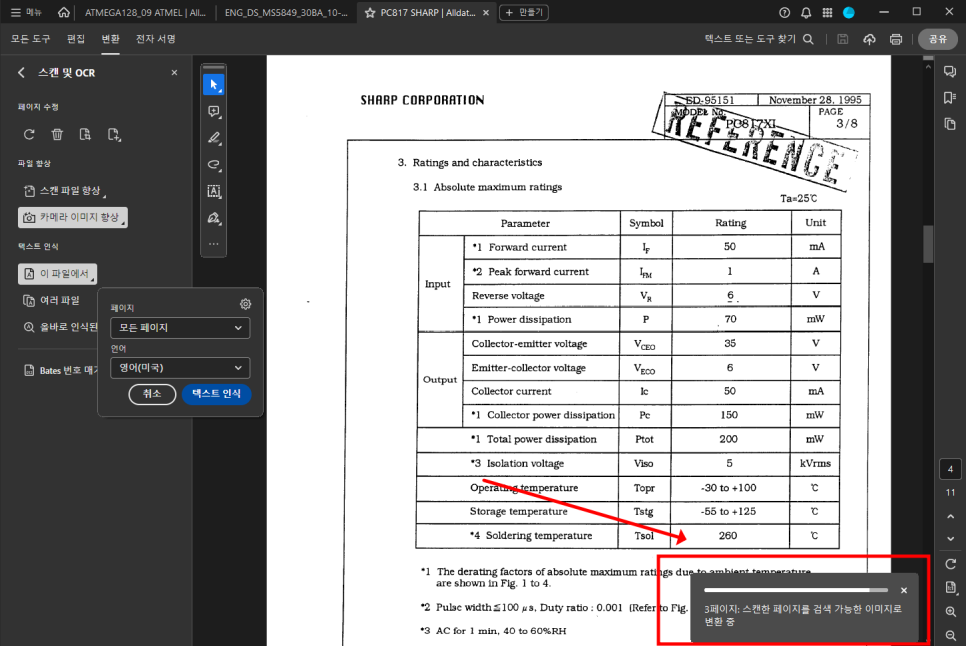Image resolution: width=966 pixels, height=646 pixels.
Task: Open the help question mark icon
Action: (784, 12)
